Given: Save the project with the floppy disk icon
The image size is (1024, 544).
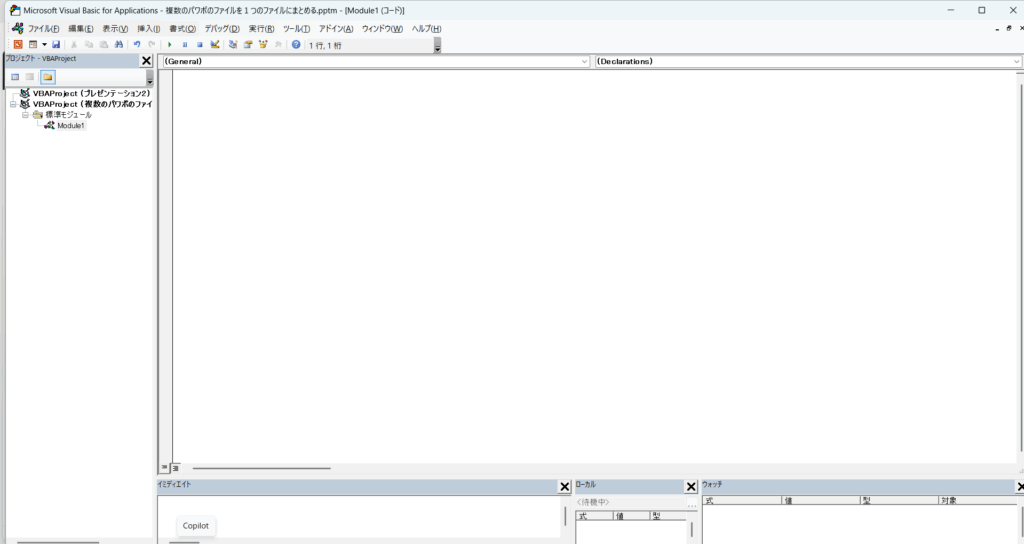Looking at the screenshot, I should click(x=56, y=45).
